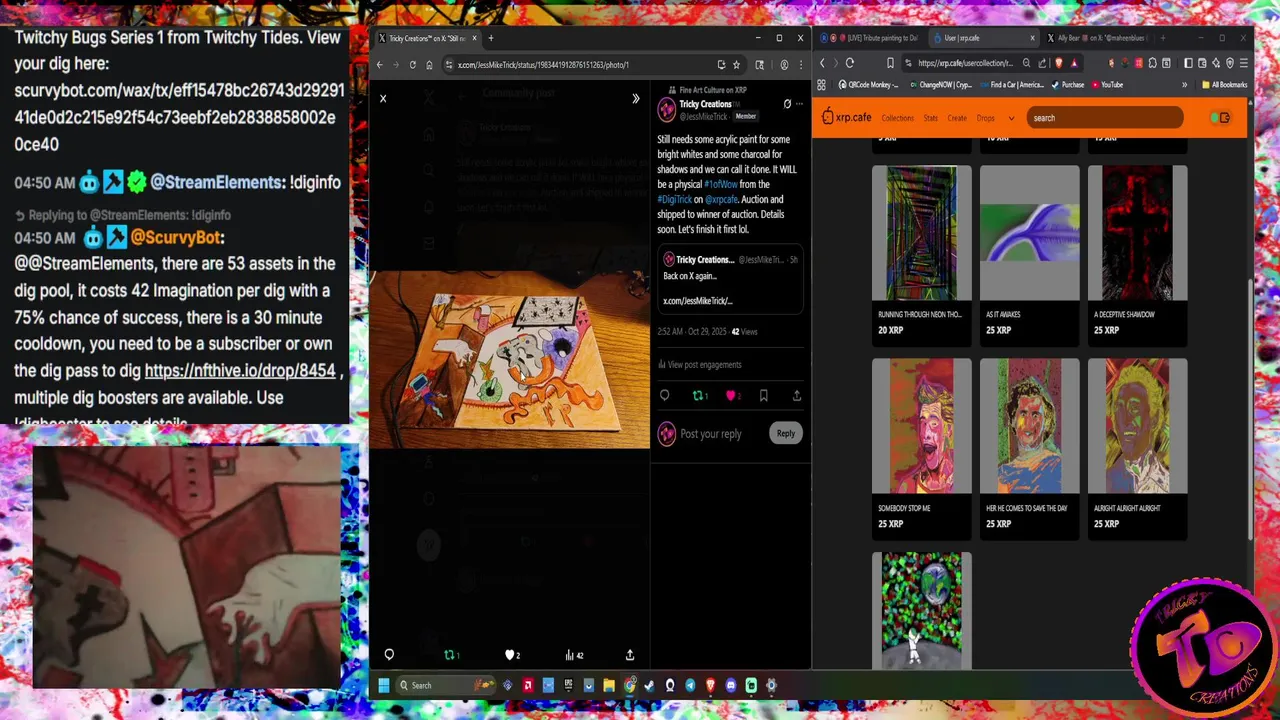Image resolution: width=1280 pixels, height=720 pixels.
Task: Expand the chevron next to Drops
Action: coord(1011,118)
